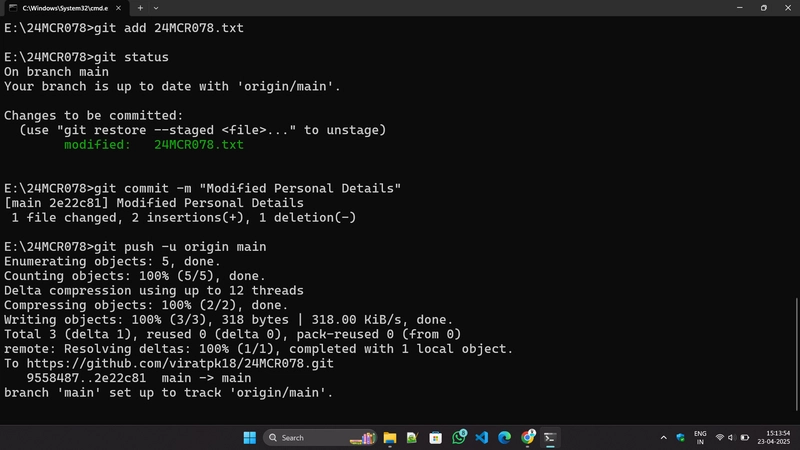Image resolution: width=800 pixels, height=450 pixels.
Task: Open the Windows Start menu
Action: click(249, 438)
